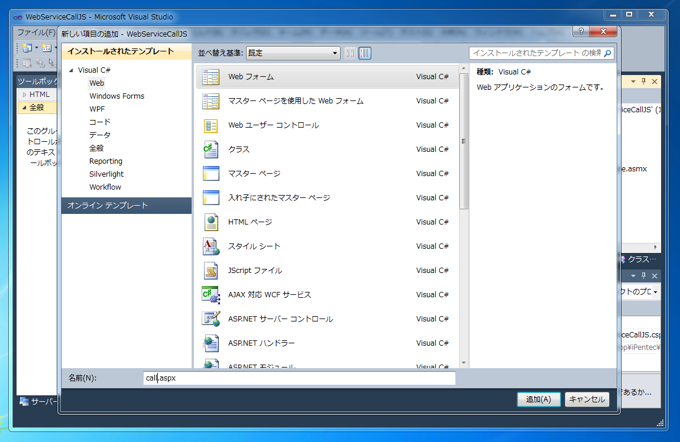Select the AJAX 対応 WCF サービス icon

(211, 295)
